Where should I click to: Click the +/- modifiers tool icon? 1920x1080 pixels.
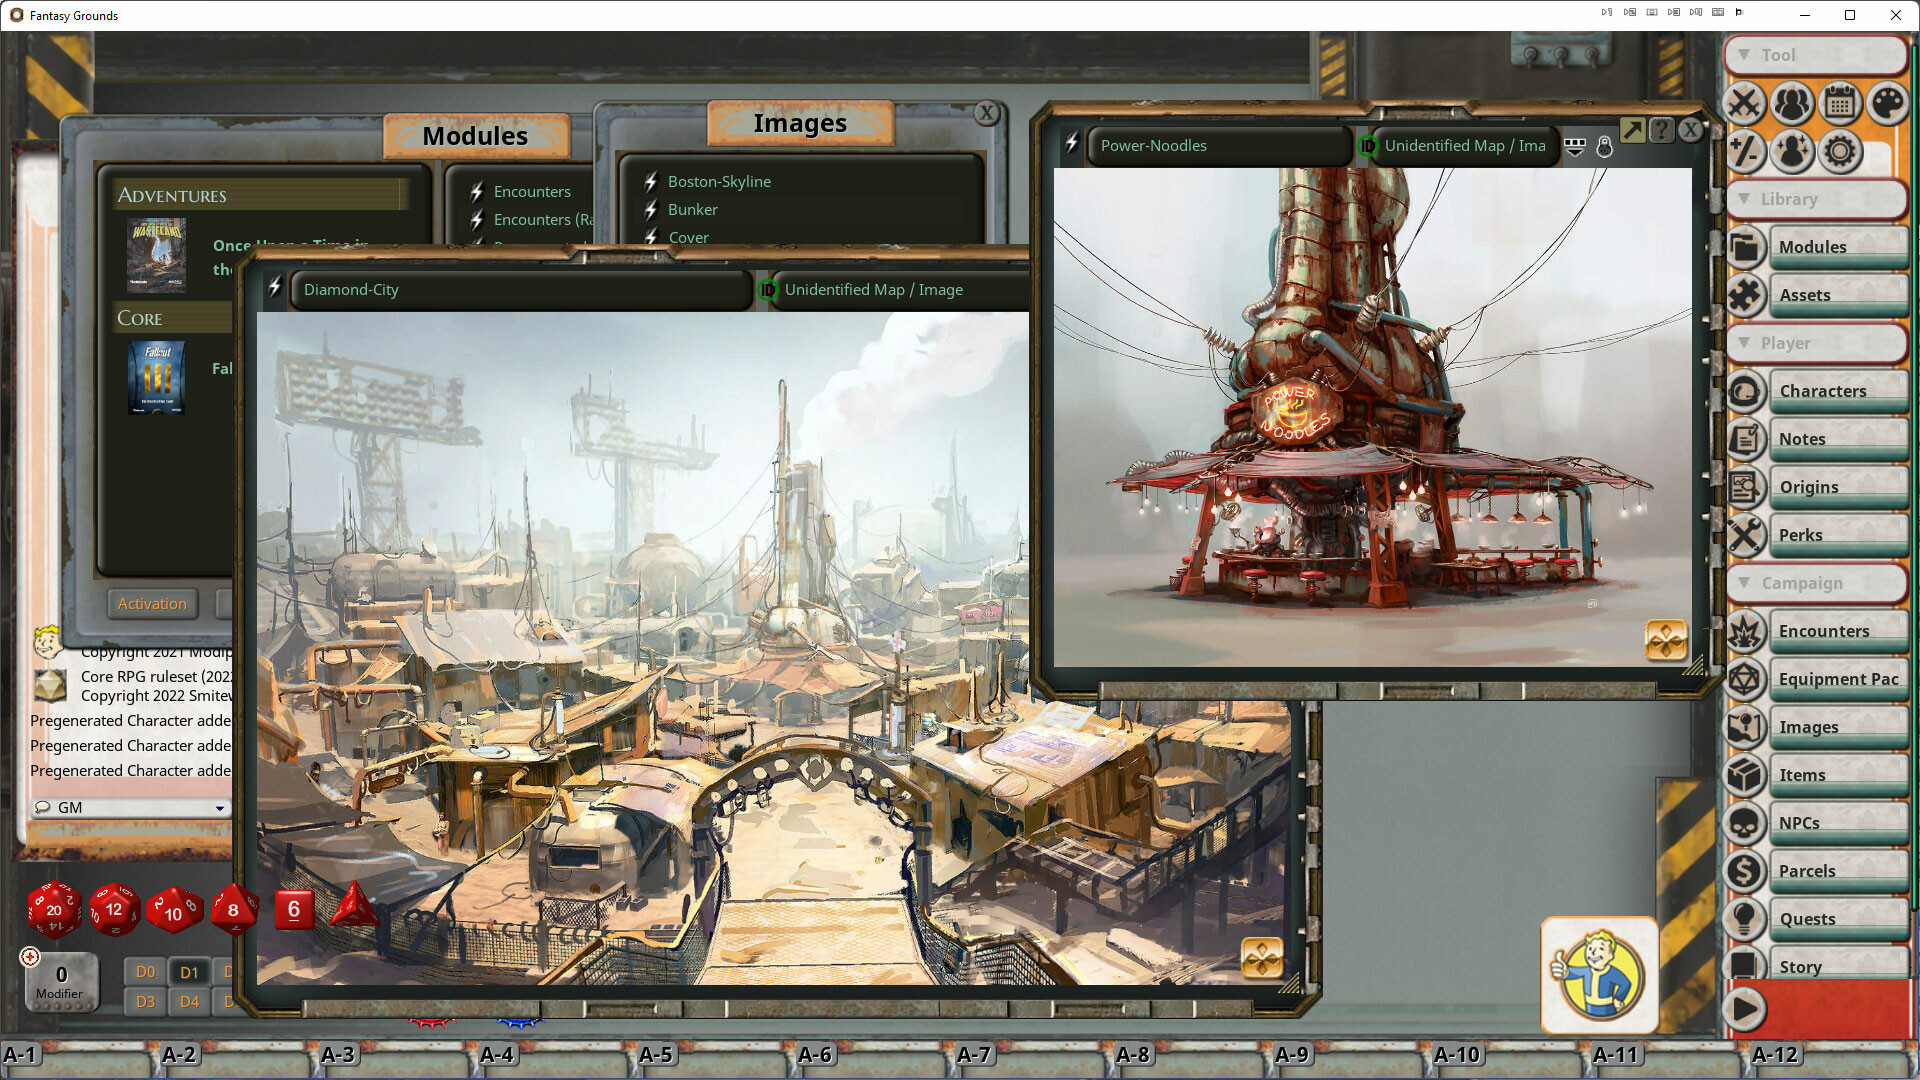pos(1744,152)
